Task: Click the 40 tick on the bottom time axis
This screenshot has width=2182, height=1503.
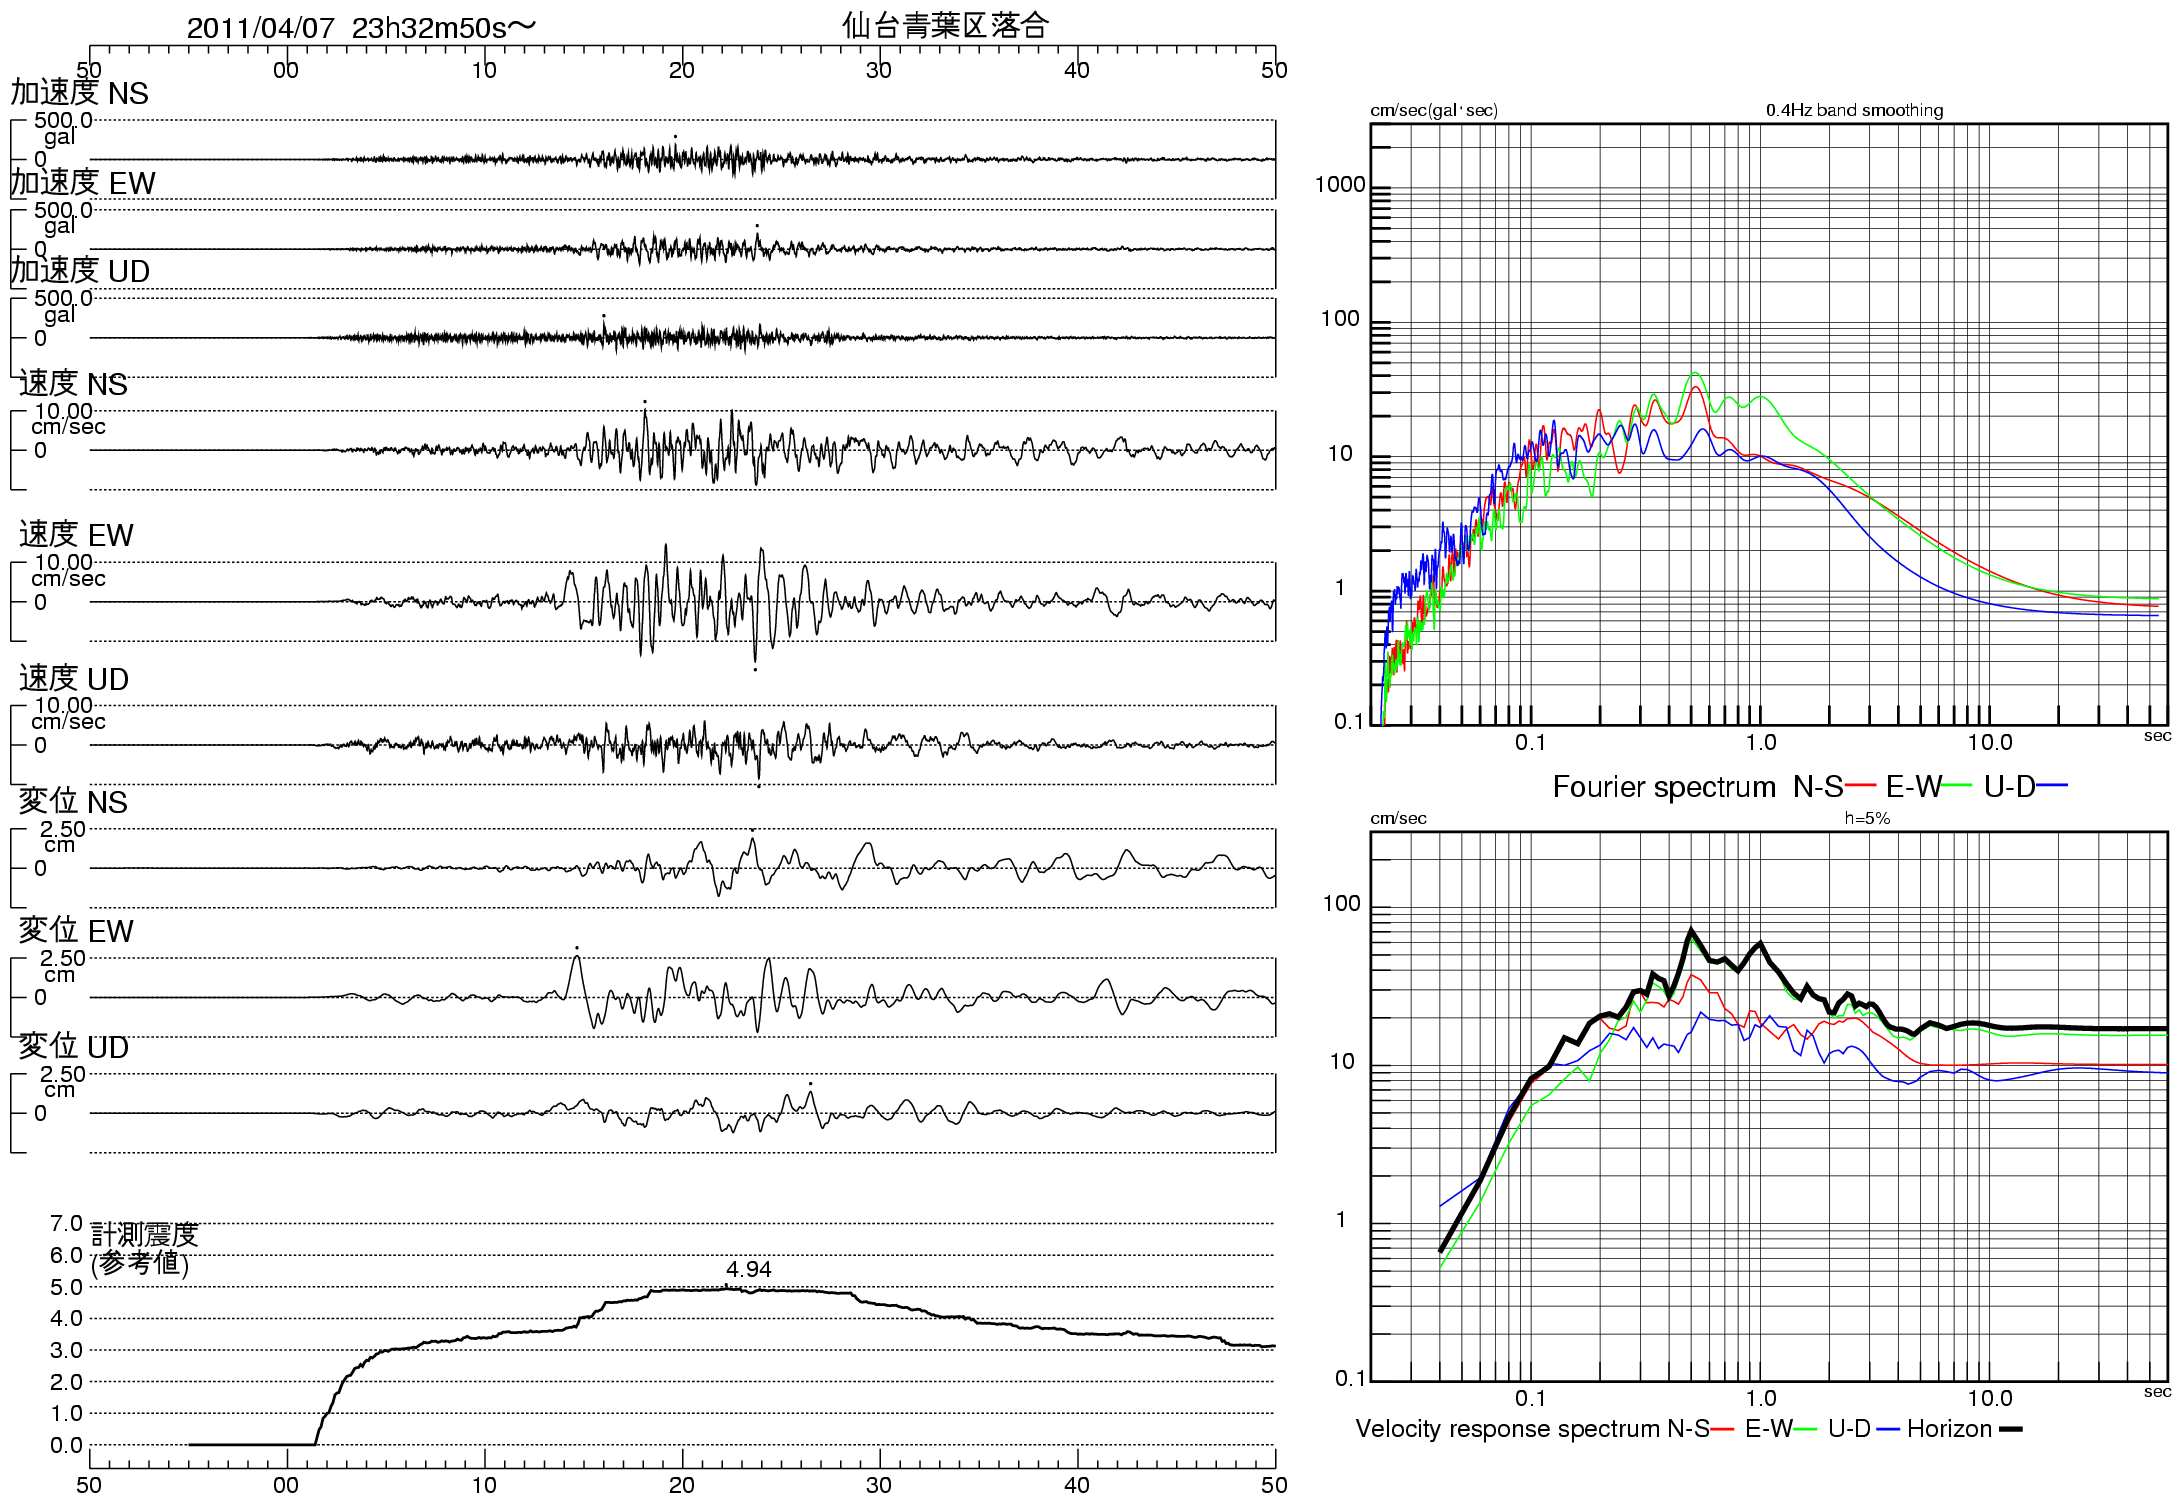Action: [1077, 1485]
